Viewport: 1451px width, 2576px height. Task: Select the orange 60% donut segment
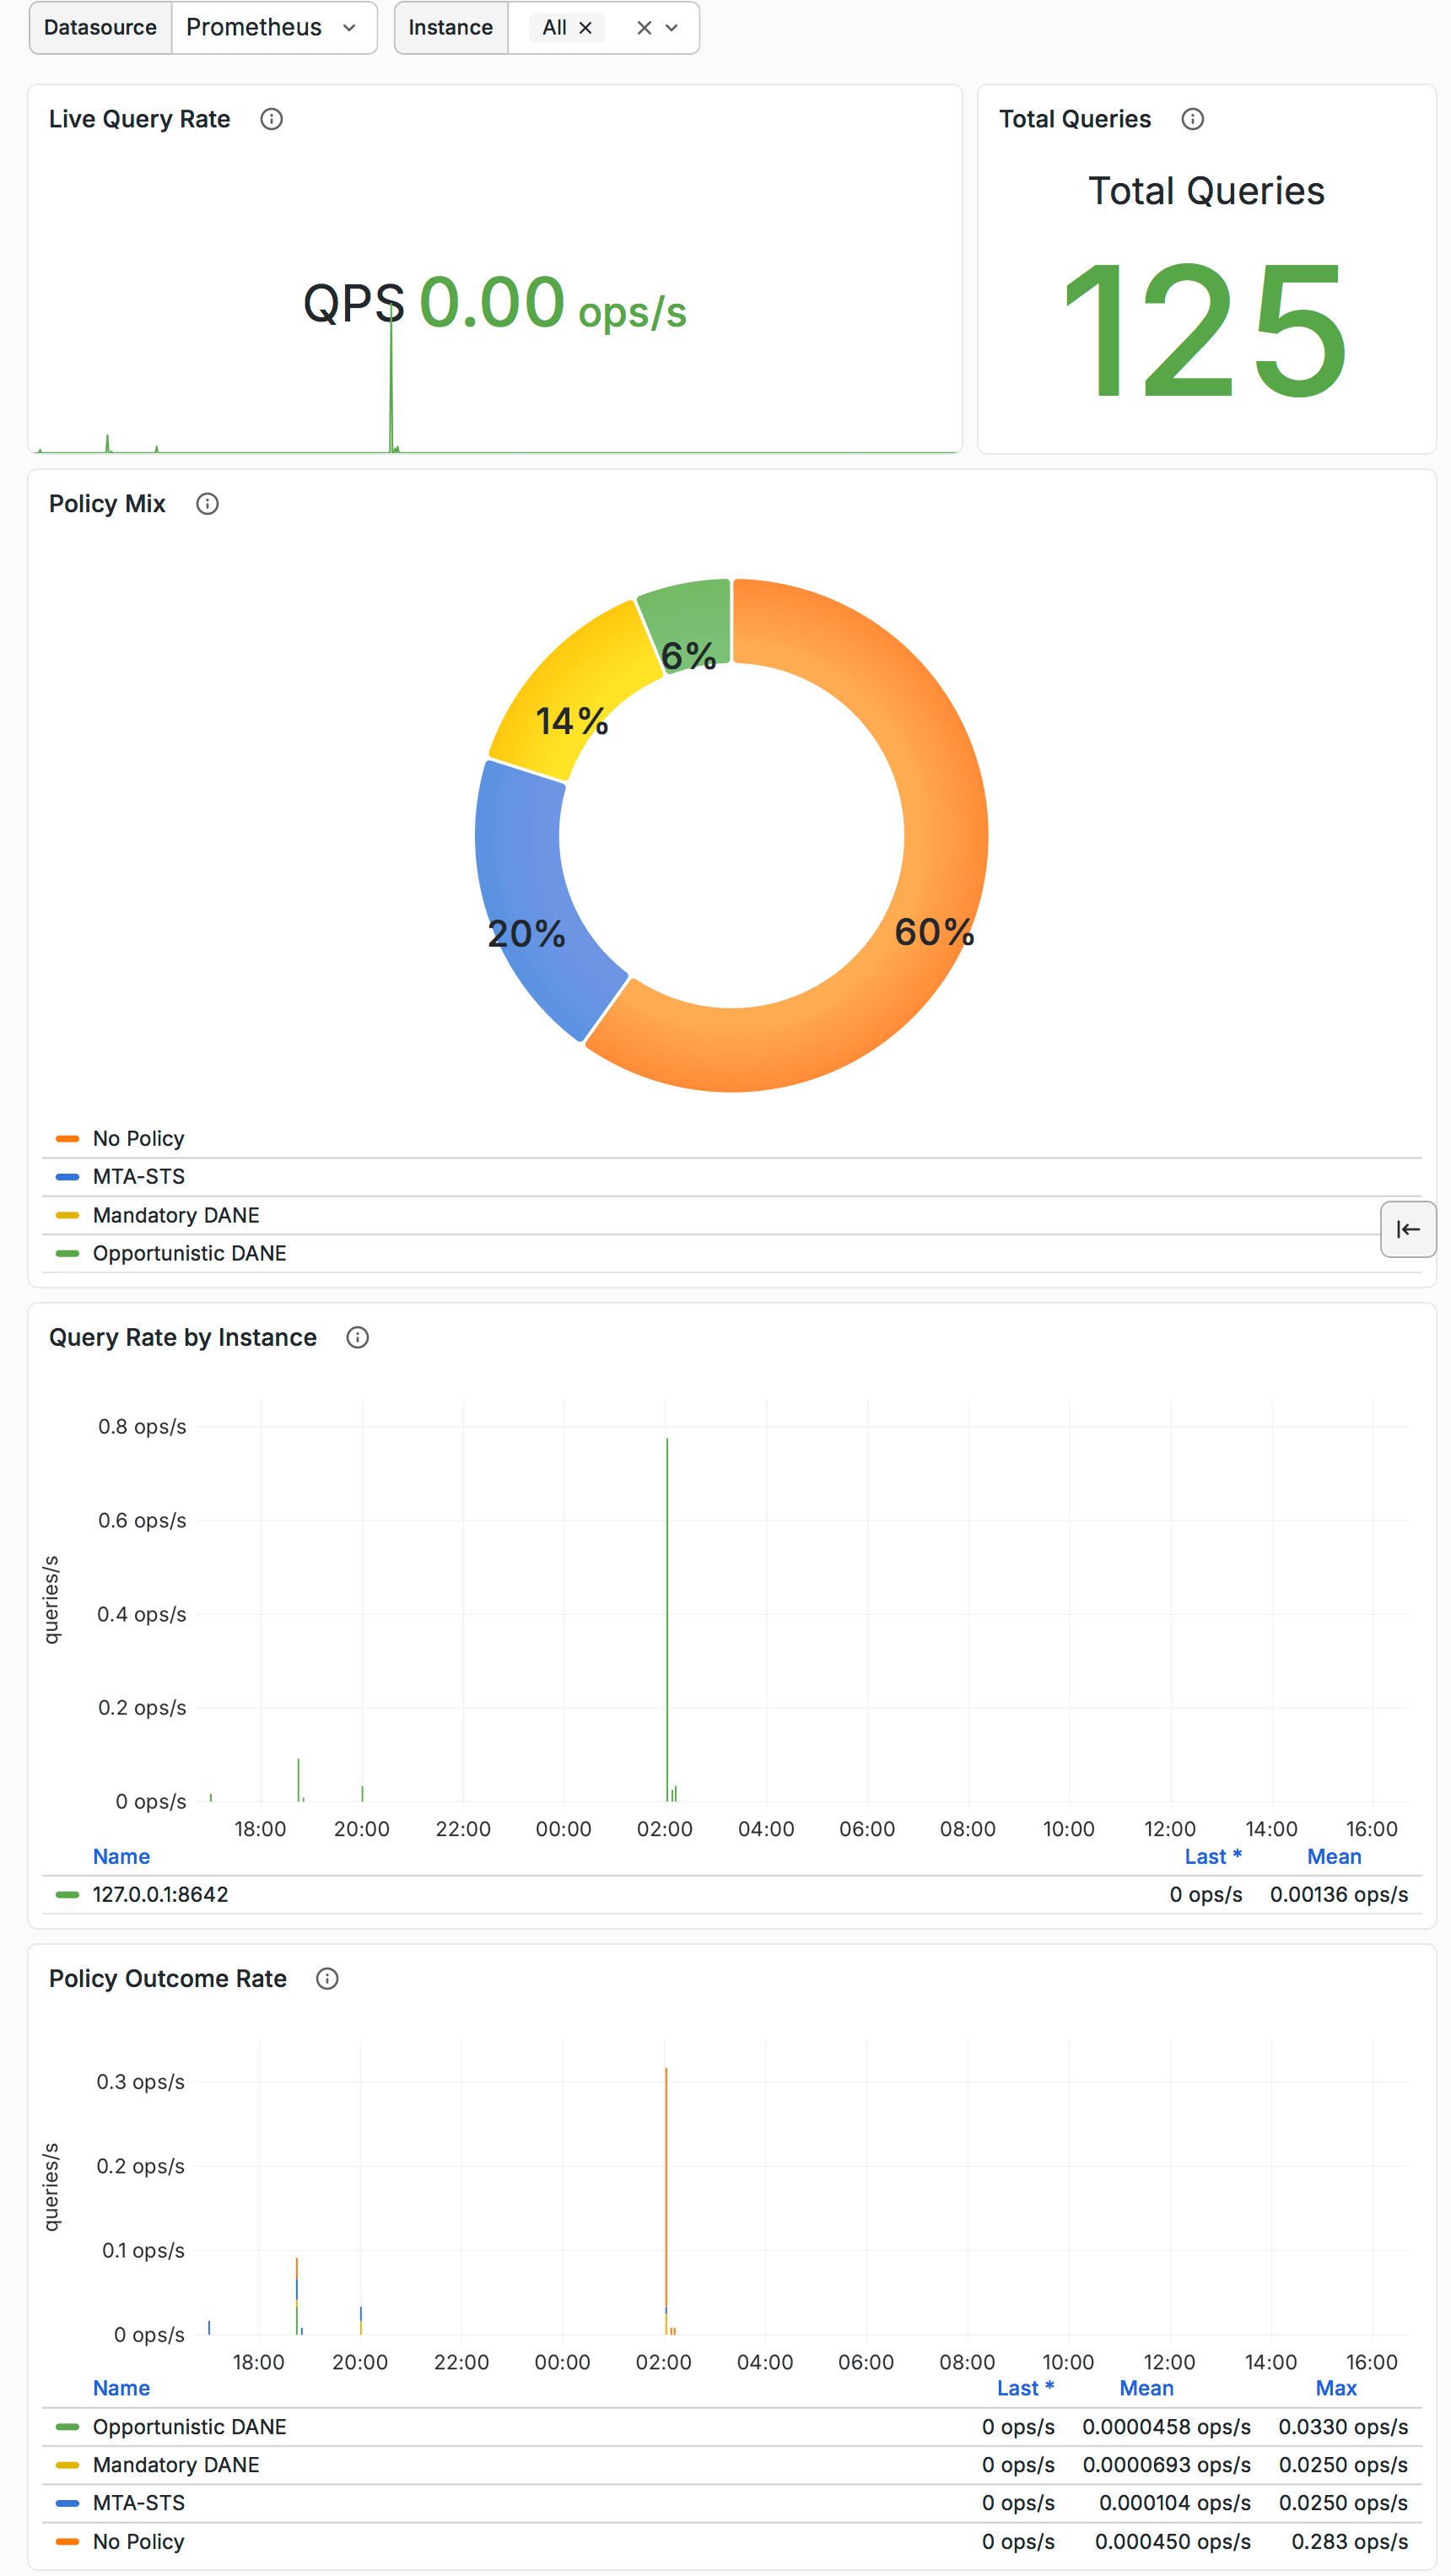click(932, 933)
